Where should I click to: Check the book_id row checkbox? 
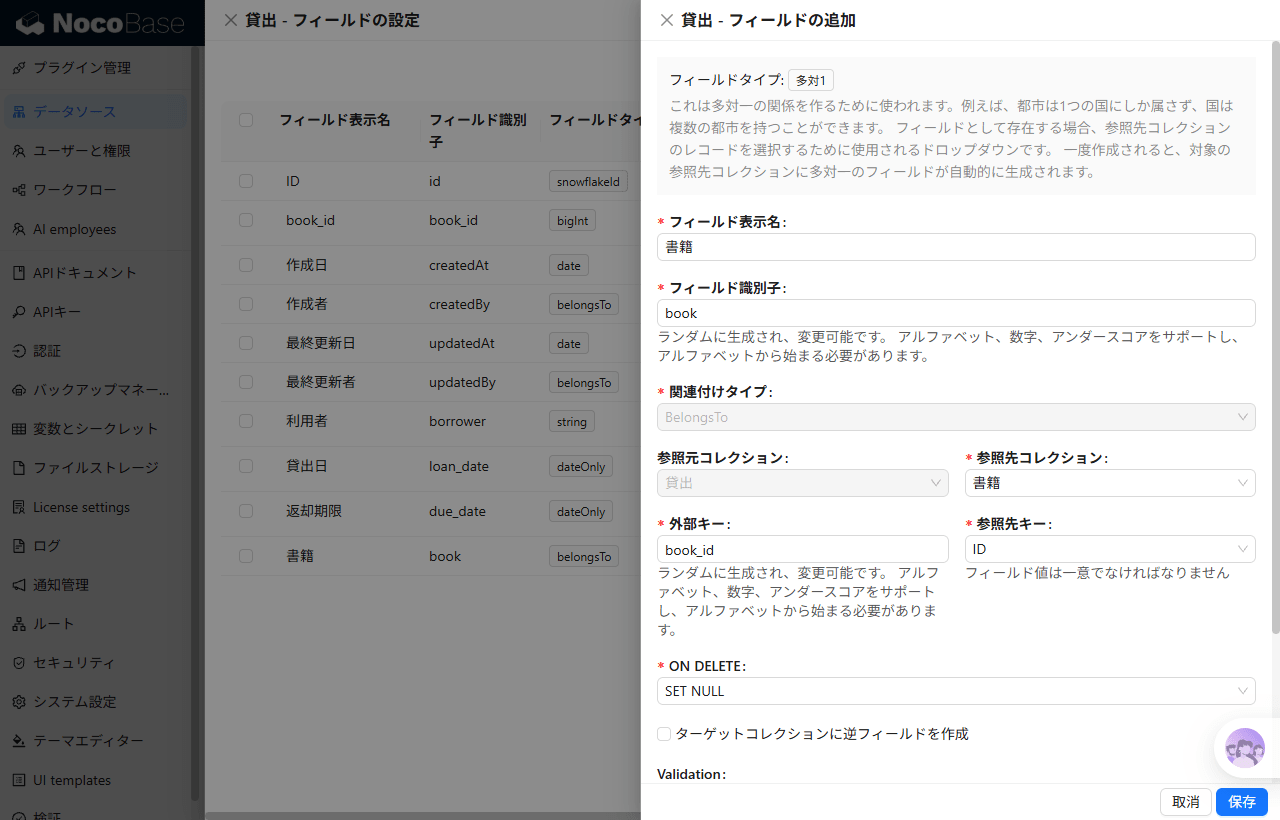pos(246,220)
